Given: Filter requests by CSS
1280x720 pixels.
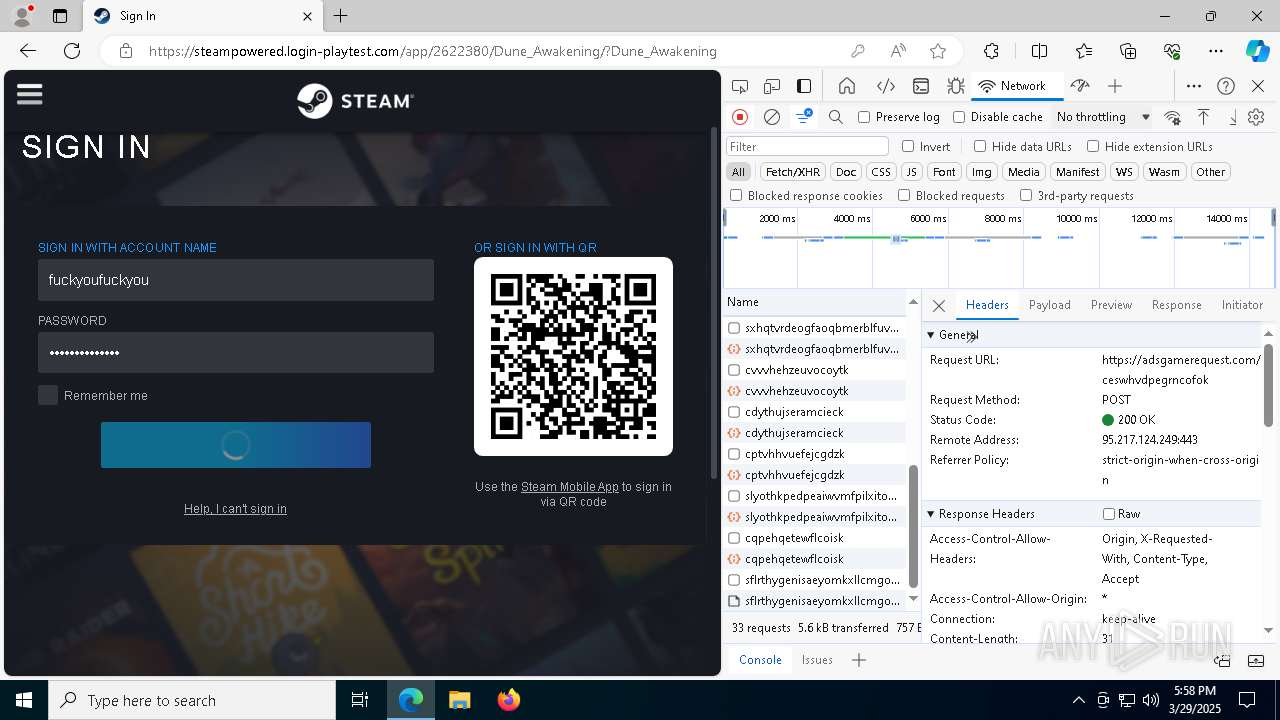Looking at the screenshot, I should [880, 172].
